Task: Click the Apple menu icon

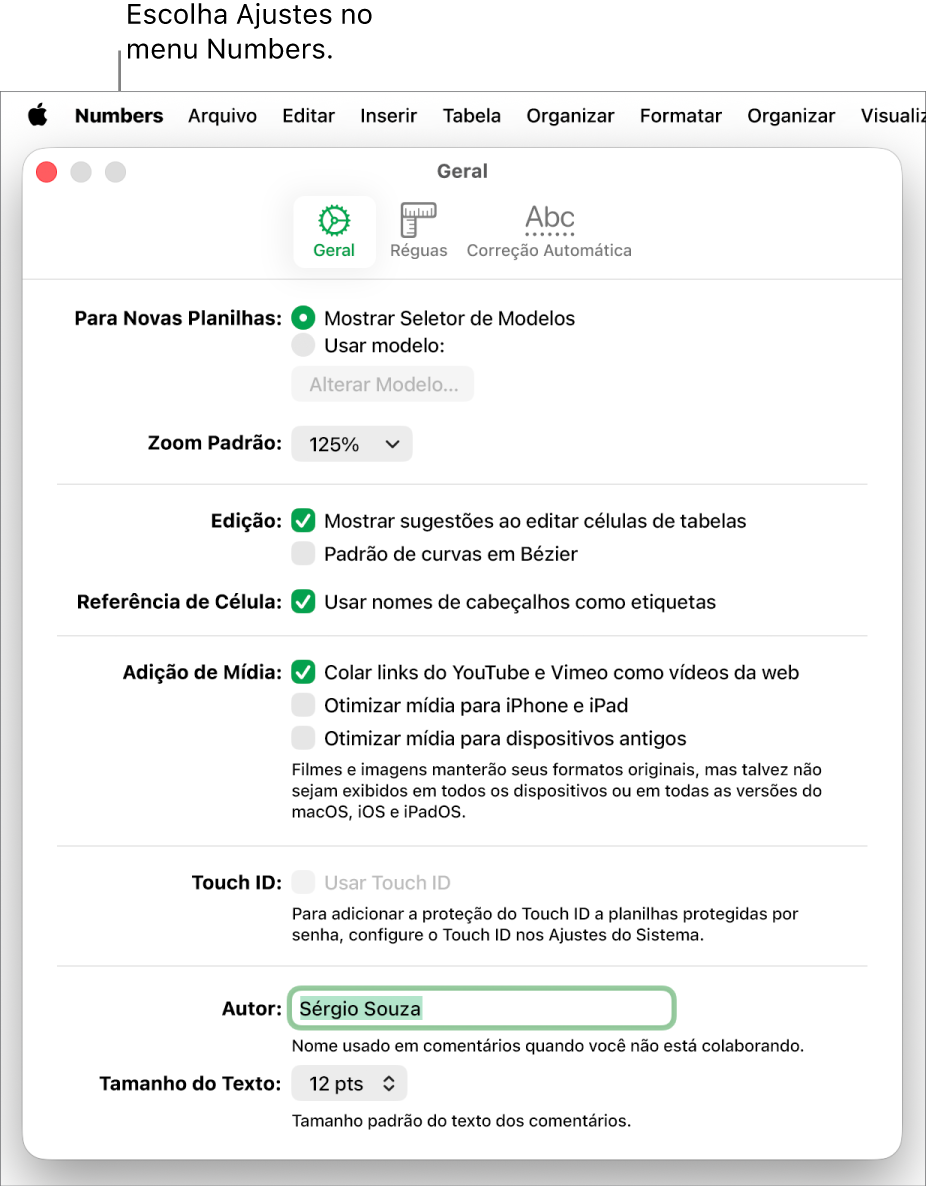Action: 38,115
